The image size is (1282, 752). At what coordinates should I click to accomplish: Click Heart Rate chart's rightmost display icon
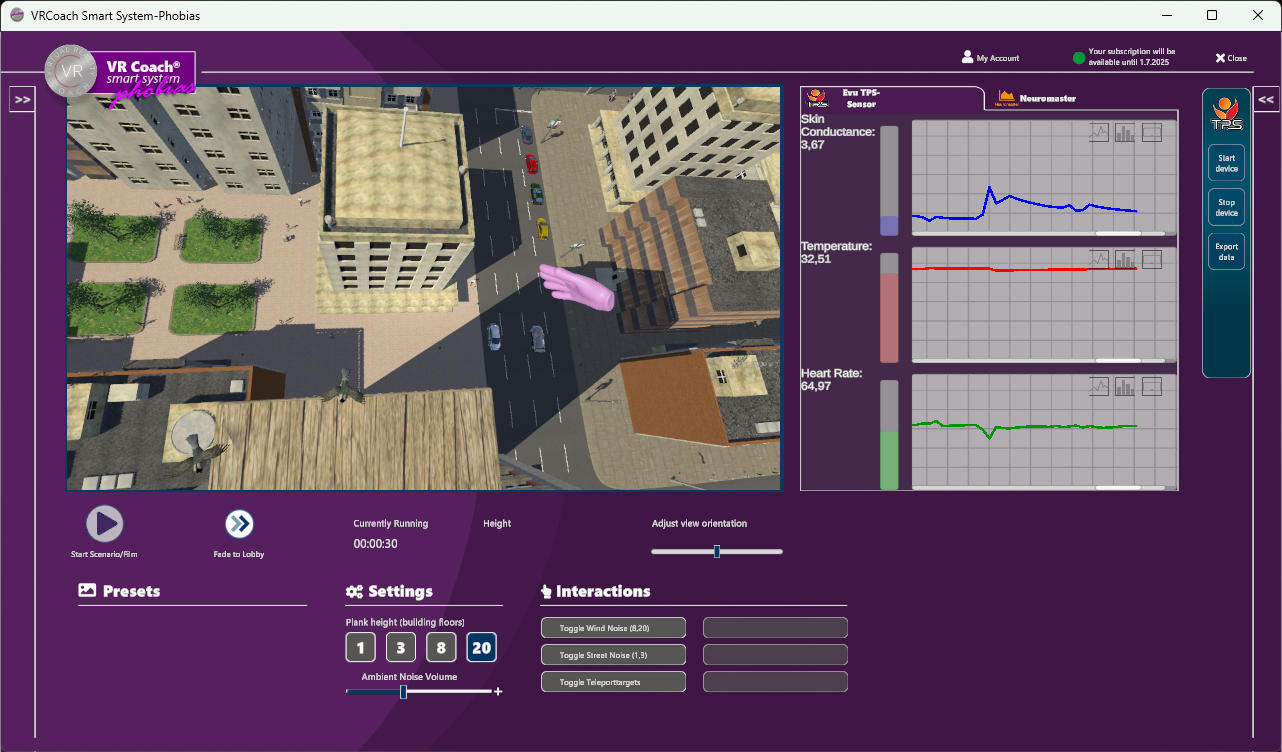1152,387
